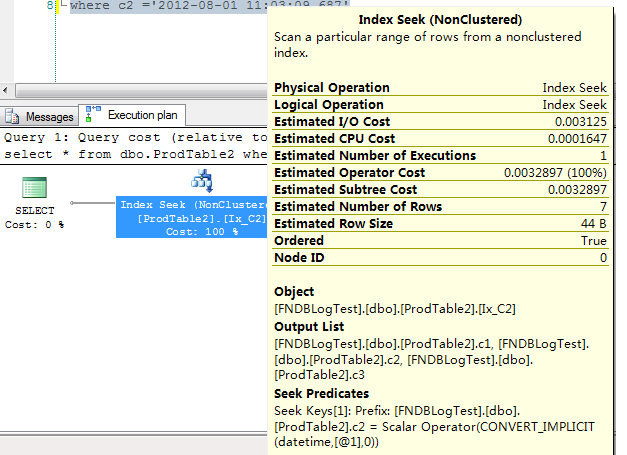Click line number 8 in the editor gutter
Screen dimensions: 627x455
50,5
